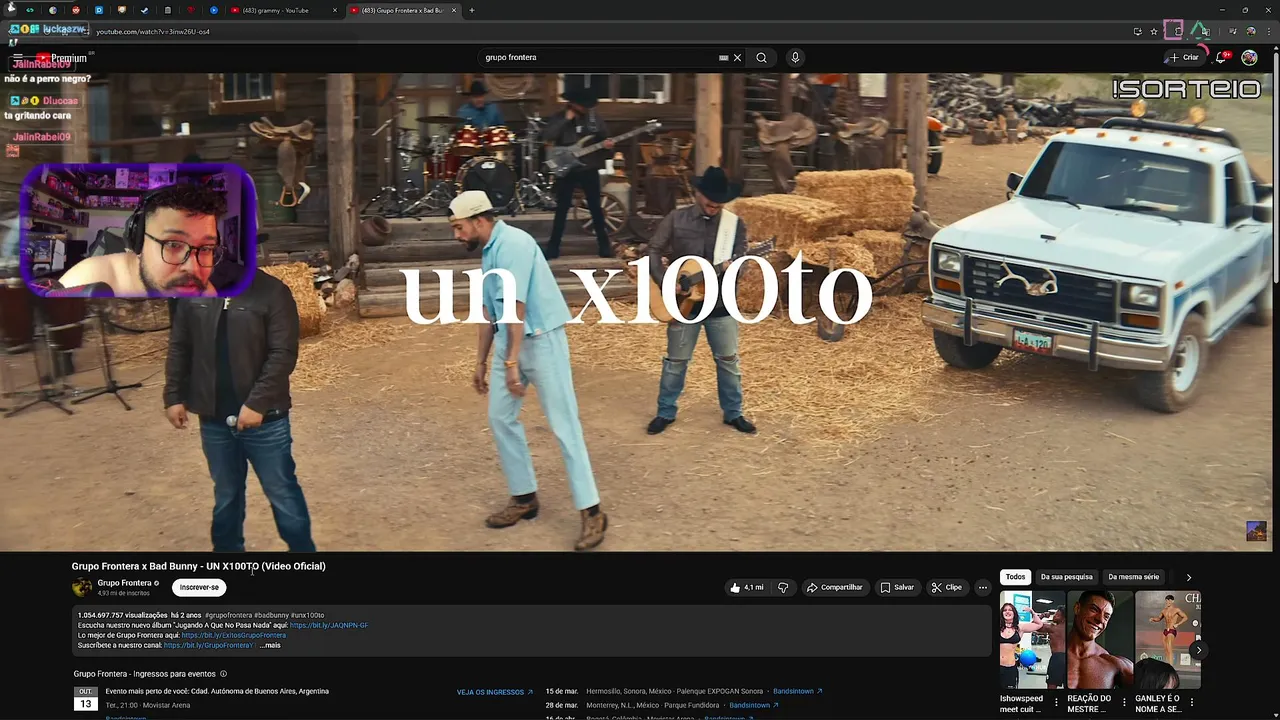The width and height of the screenshot is (1280, 720).
Task: Open the pinned Steam tab
Action: [144, 10]
